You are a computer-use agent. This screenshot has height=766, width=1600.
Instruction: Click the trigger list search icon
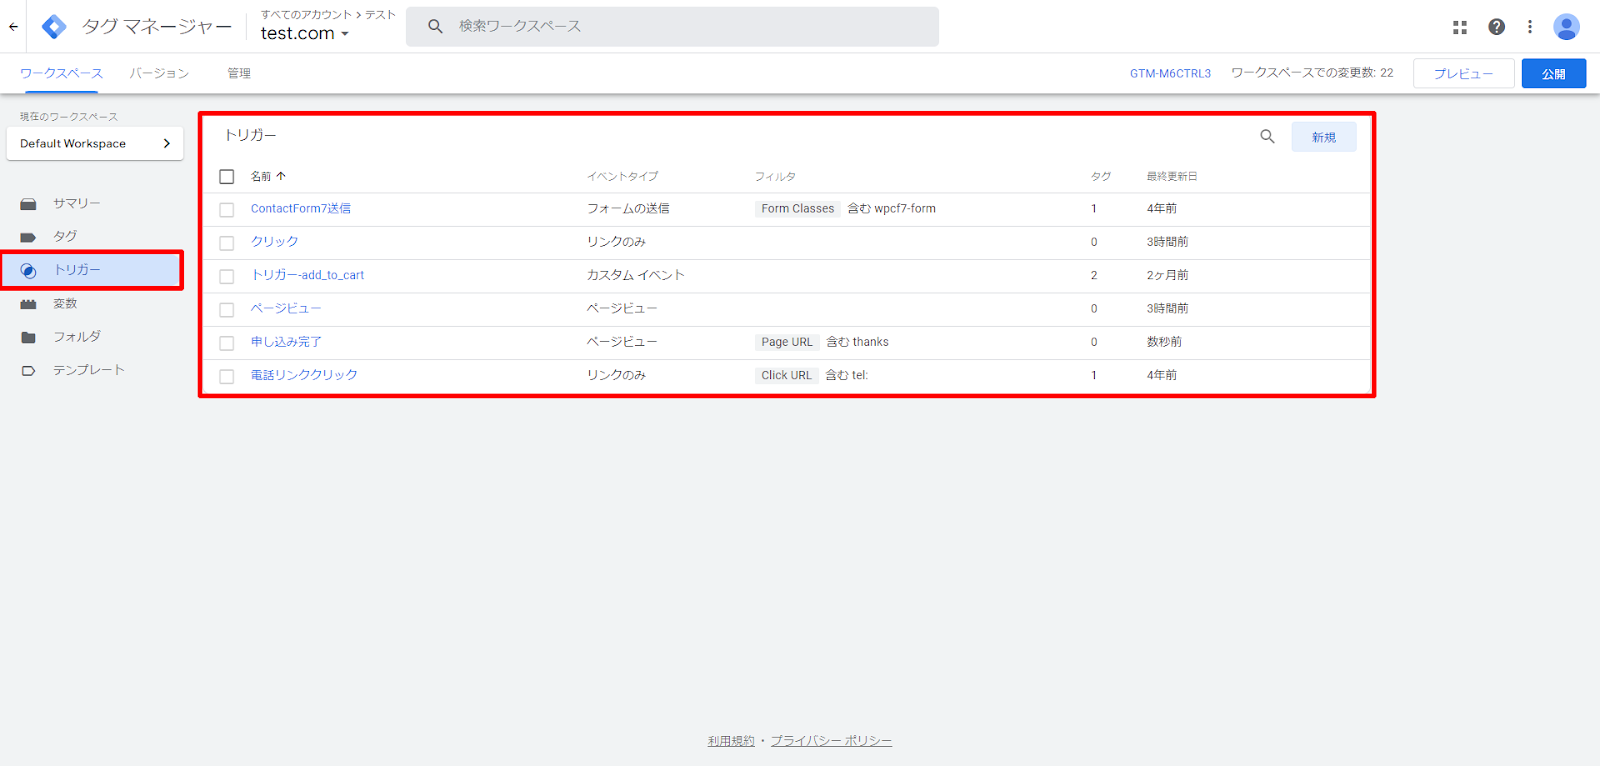pos(1267,137)
